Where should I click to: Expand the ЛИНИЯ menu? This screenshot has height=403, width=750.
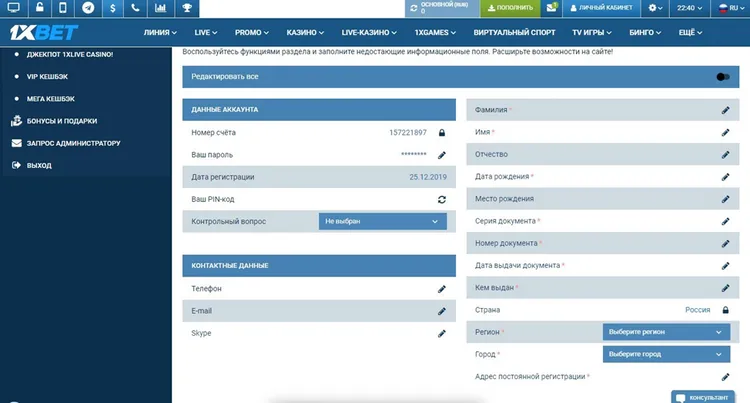point(160,33)
